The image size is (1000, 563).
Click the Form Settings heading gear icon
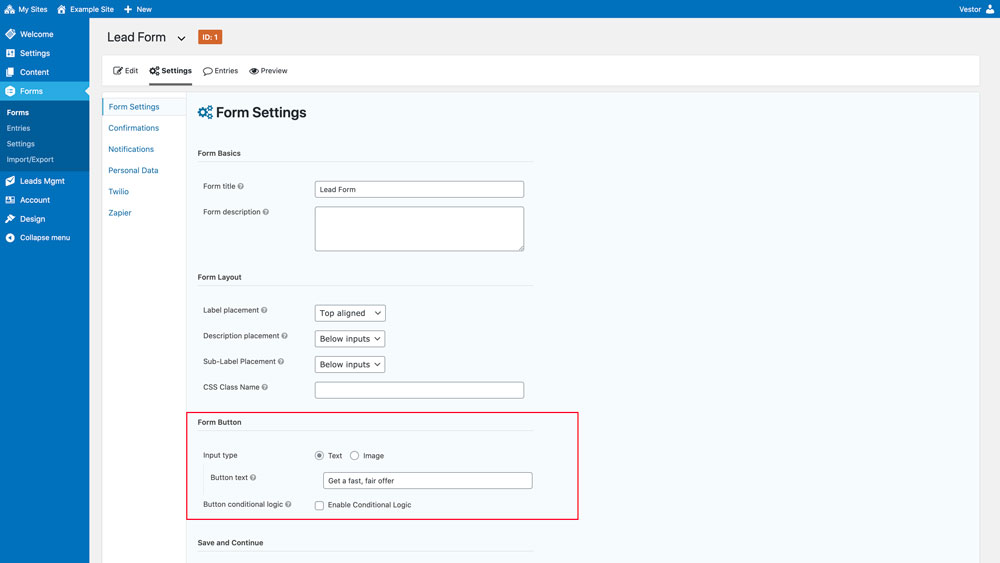(x=205, y=112)
